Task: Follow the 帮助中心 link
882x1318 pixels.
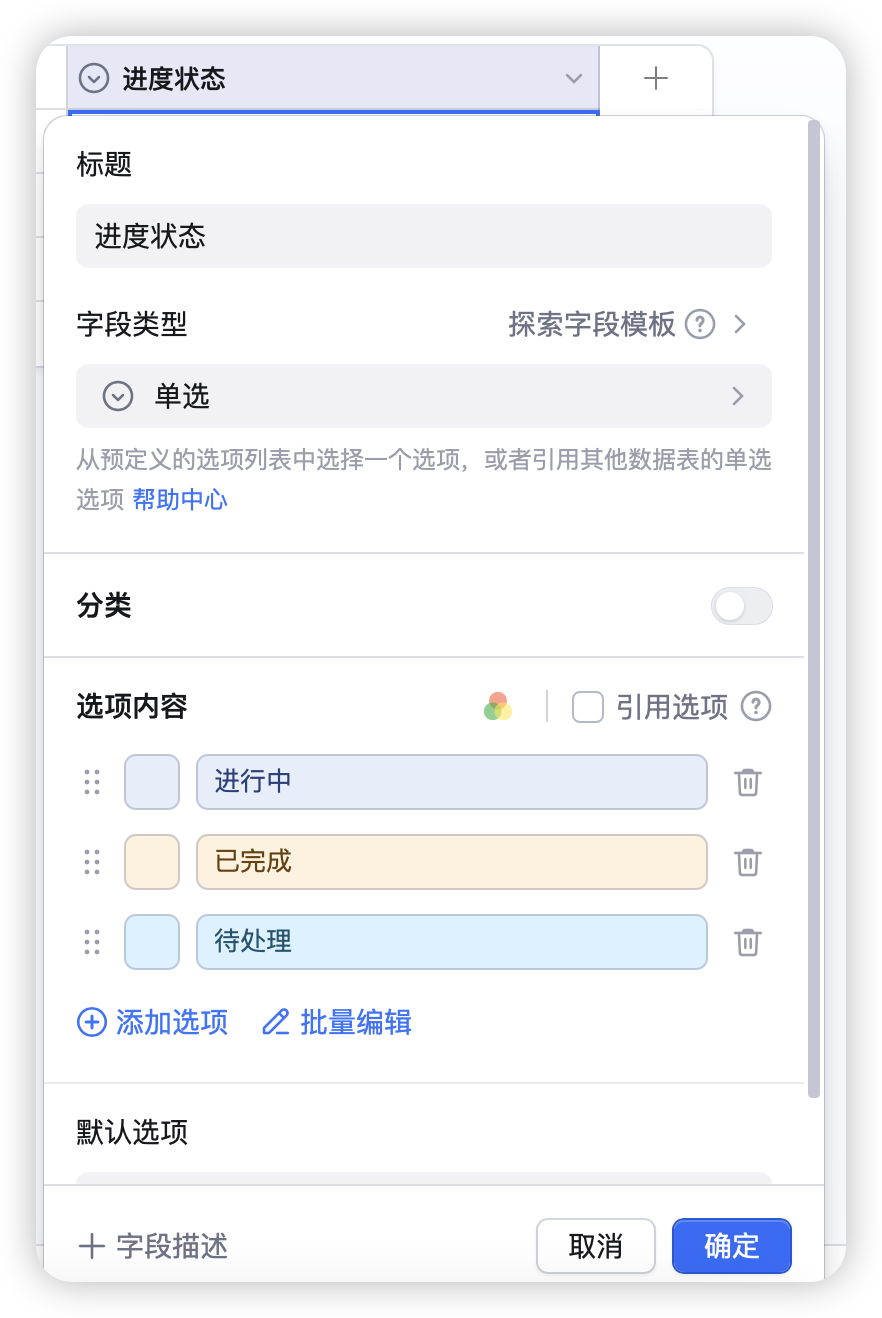Action: coord(180,499)
